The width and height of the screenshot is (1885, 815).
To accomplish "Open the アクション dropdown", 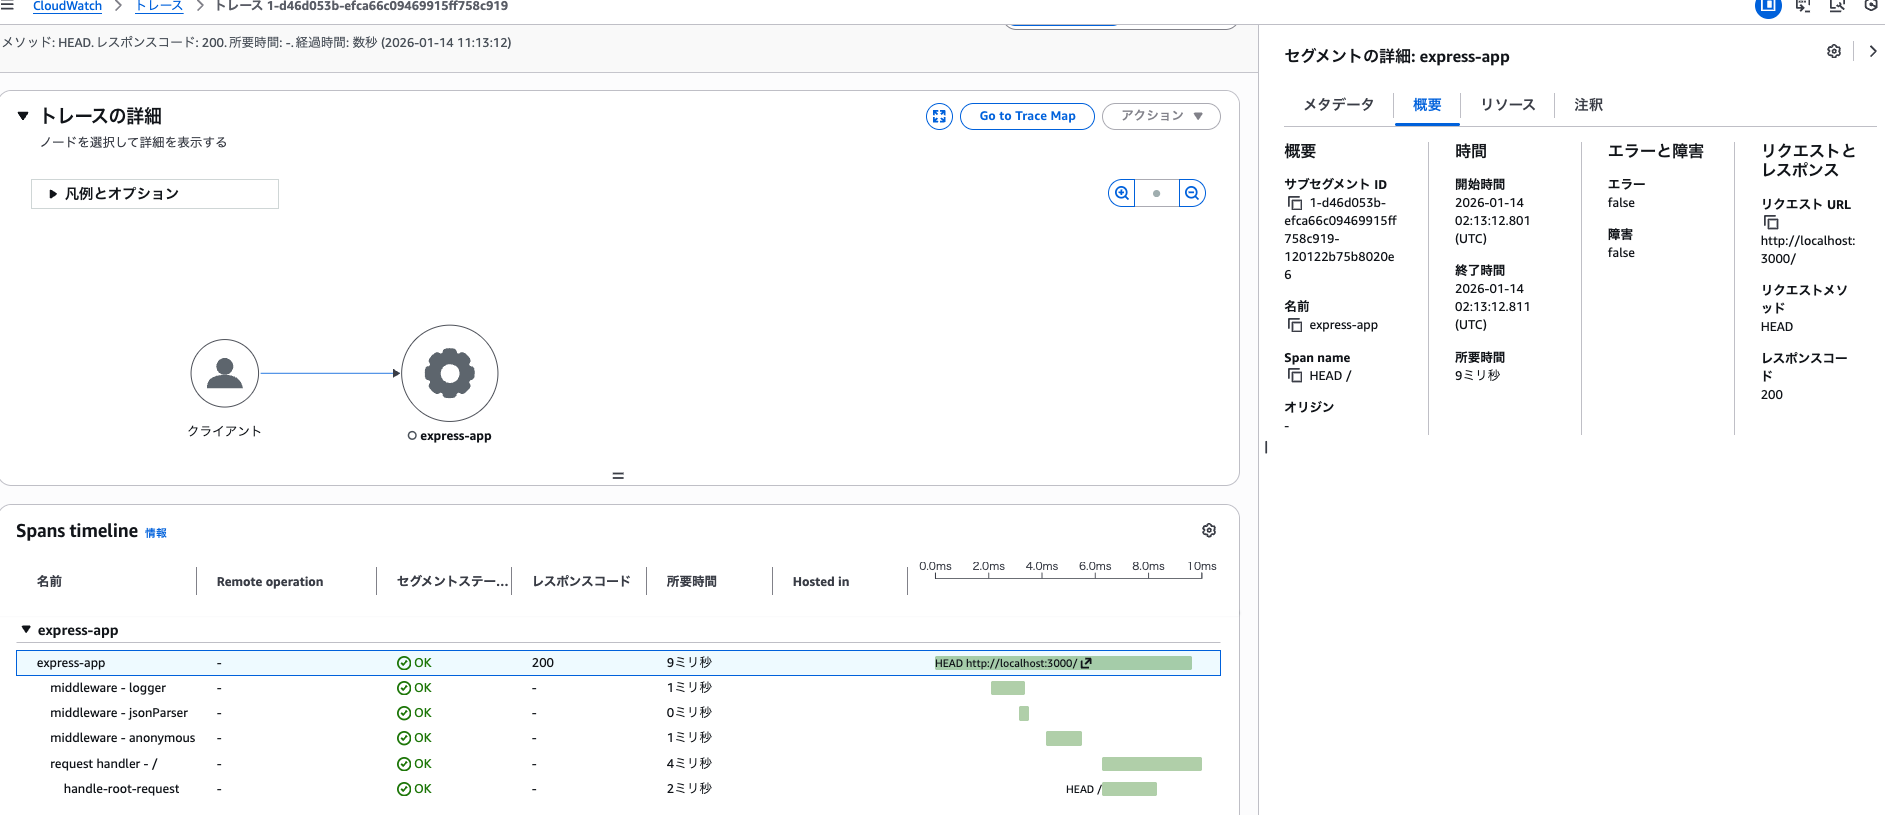I will pyautogui.click(x=1161, y=116).
